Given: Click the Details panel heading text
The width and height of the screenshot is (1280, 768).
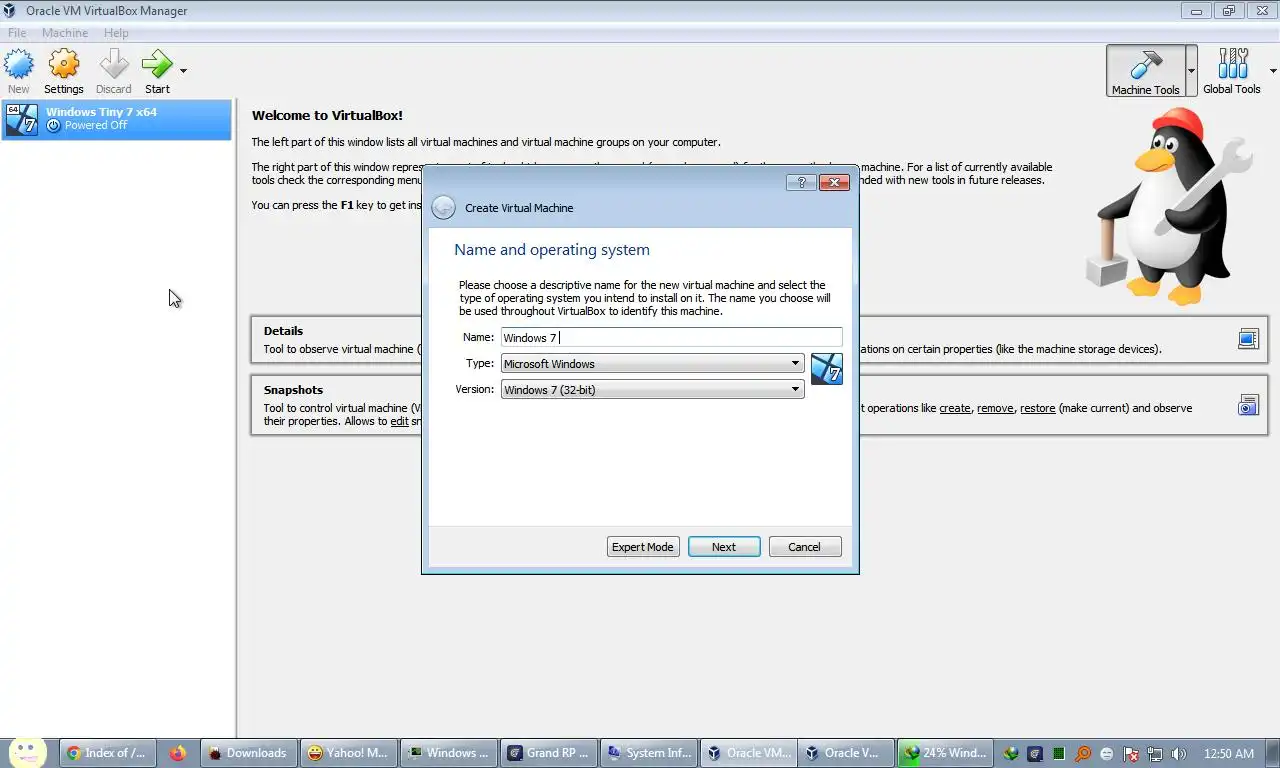Looking at the screenshot, I should pos(283,331).
